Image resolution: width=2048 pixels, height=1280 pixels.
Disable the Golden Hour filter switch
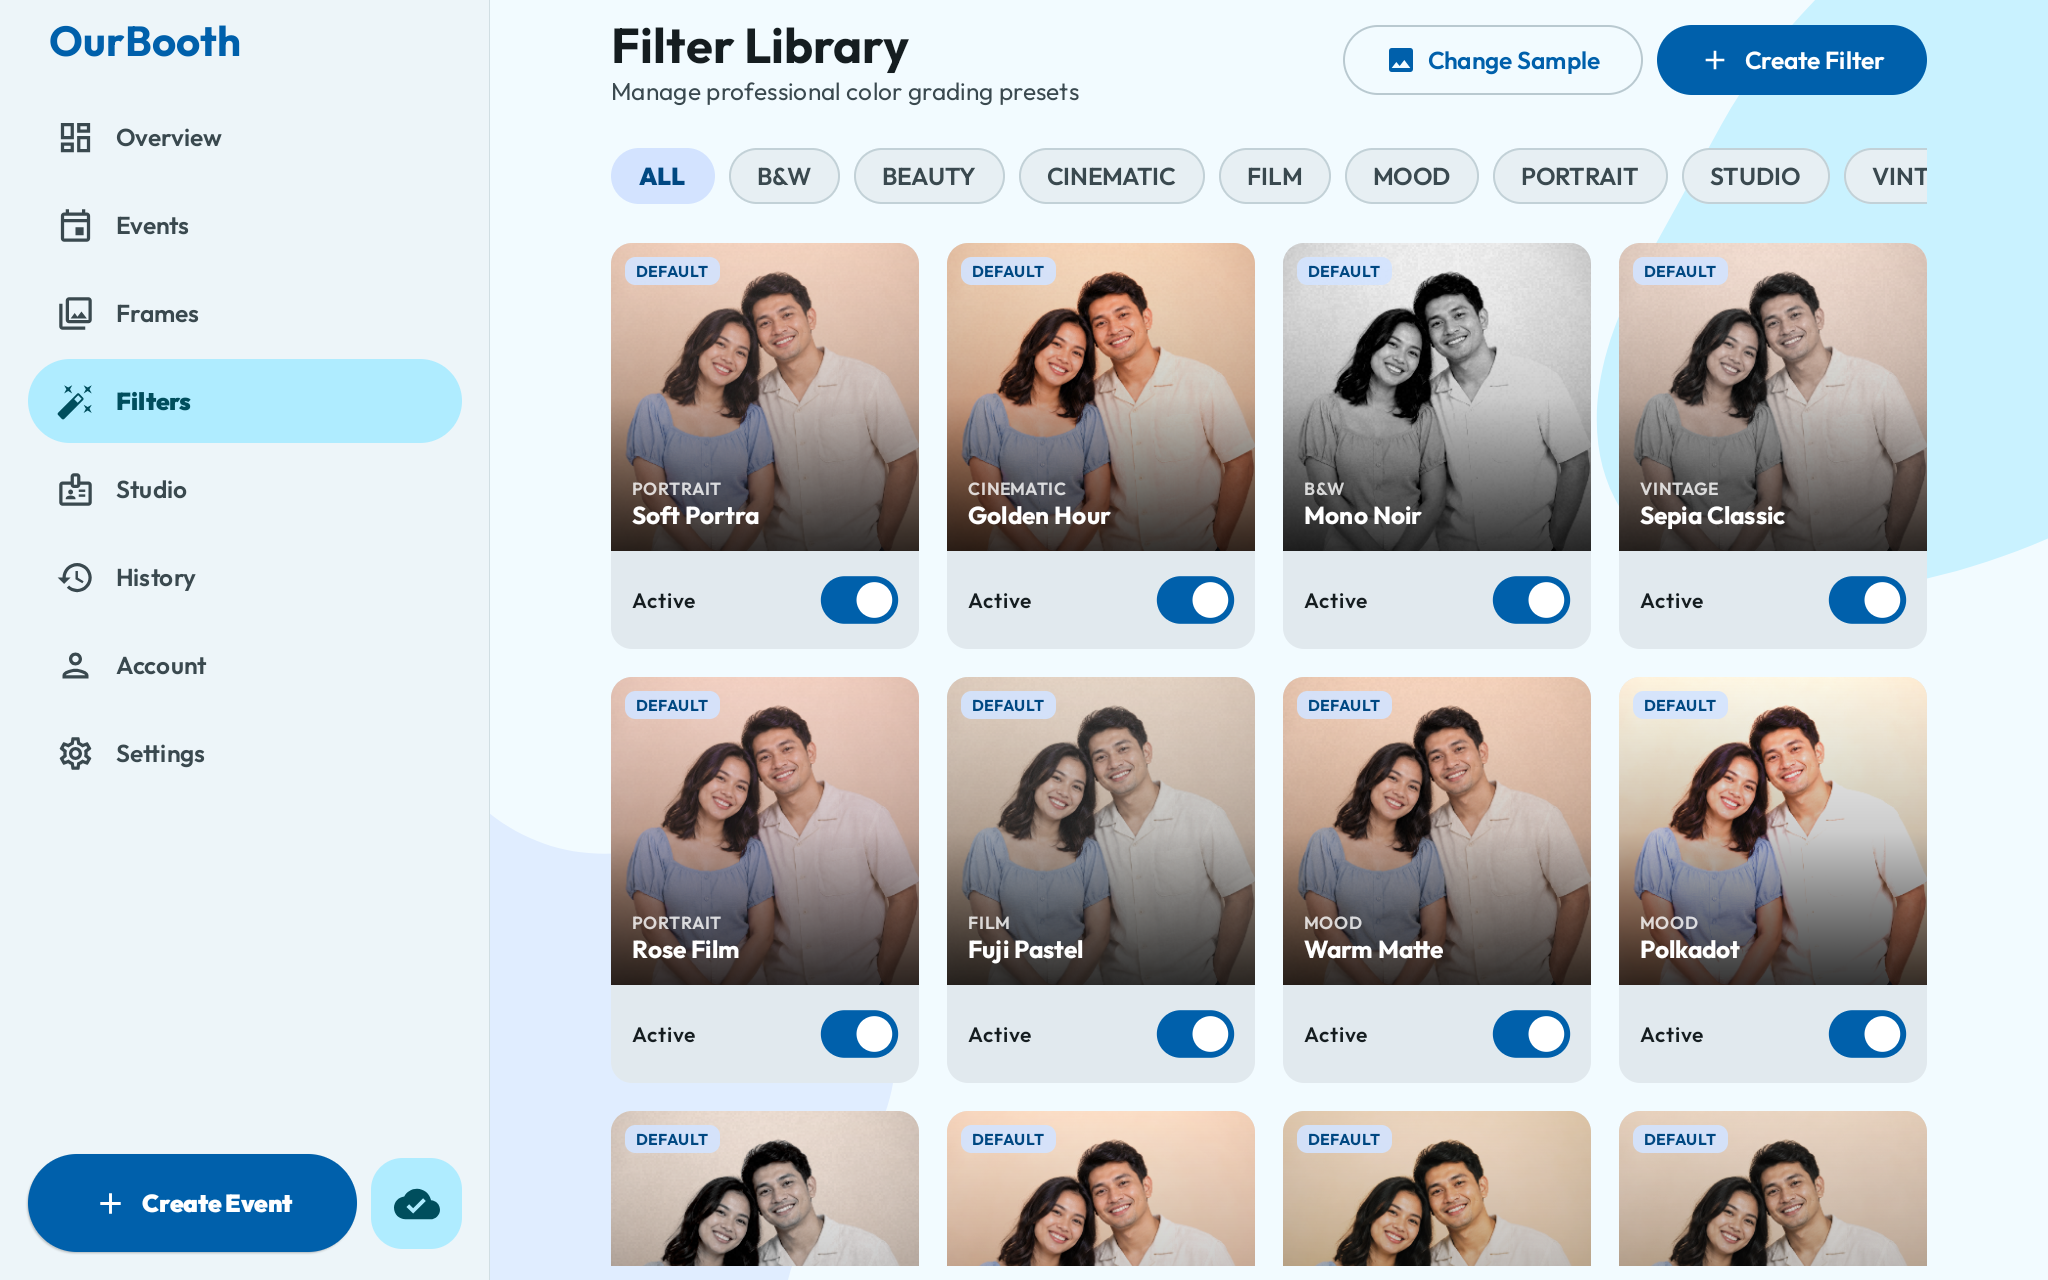pos(1195,600)
